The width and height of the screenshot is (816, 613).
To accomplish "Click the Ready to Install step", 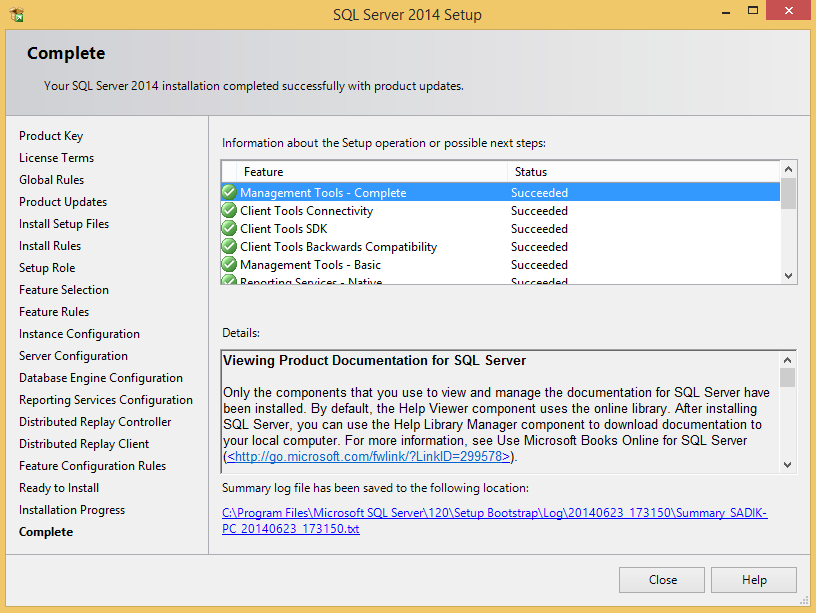I will coord(59,488).
